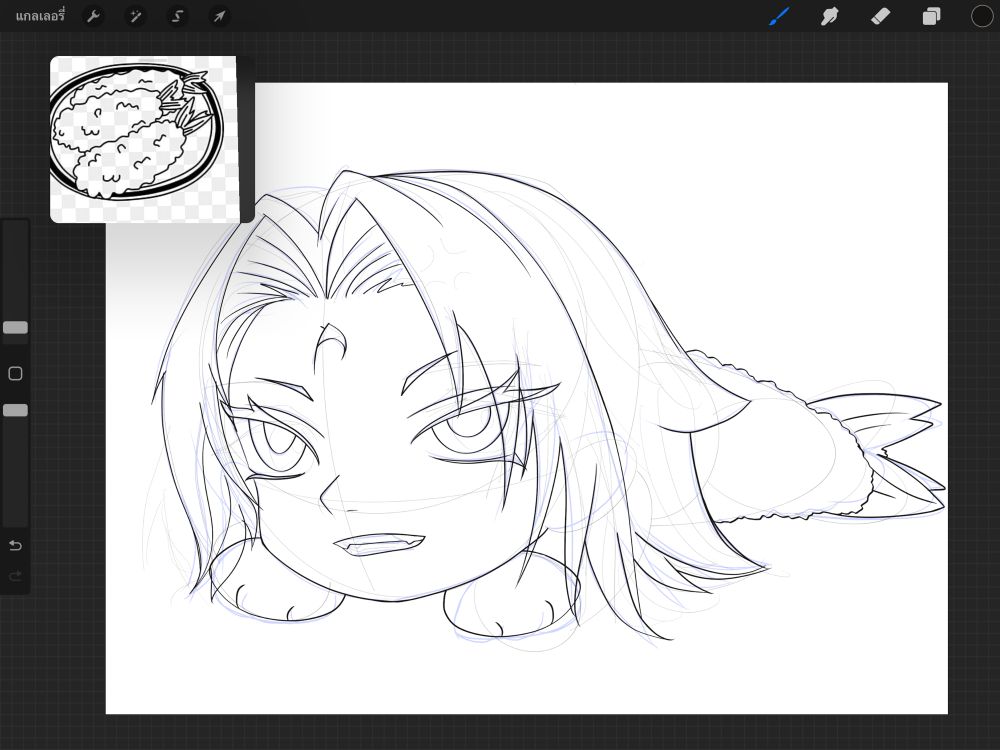Redo the last undone stroke
Image resolution: width=1000 pixels, height=750 pixels.
[x=15, y=577]
